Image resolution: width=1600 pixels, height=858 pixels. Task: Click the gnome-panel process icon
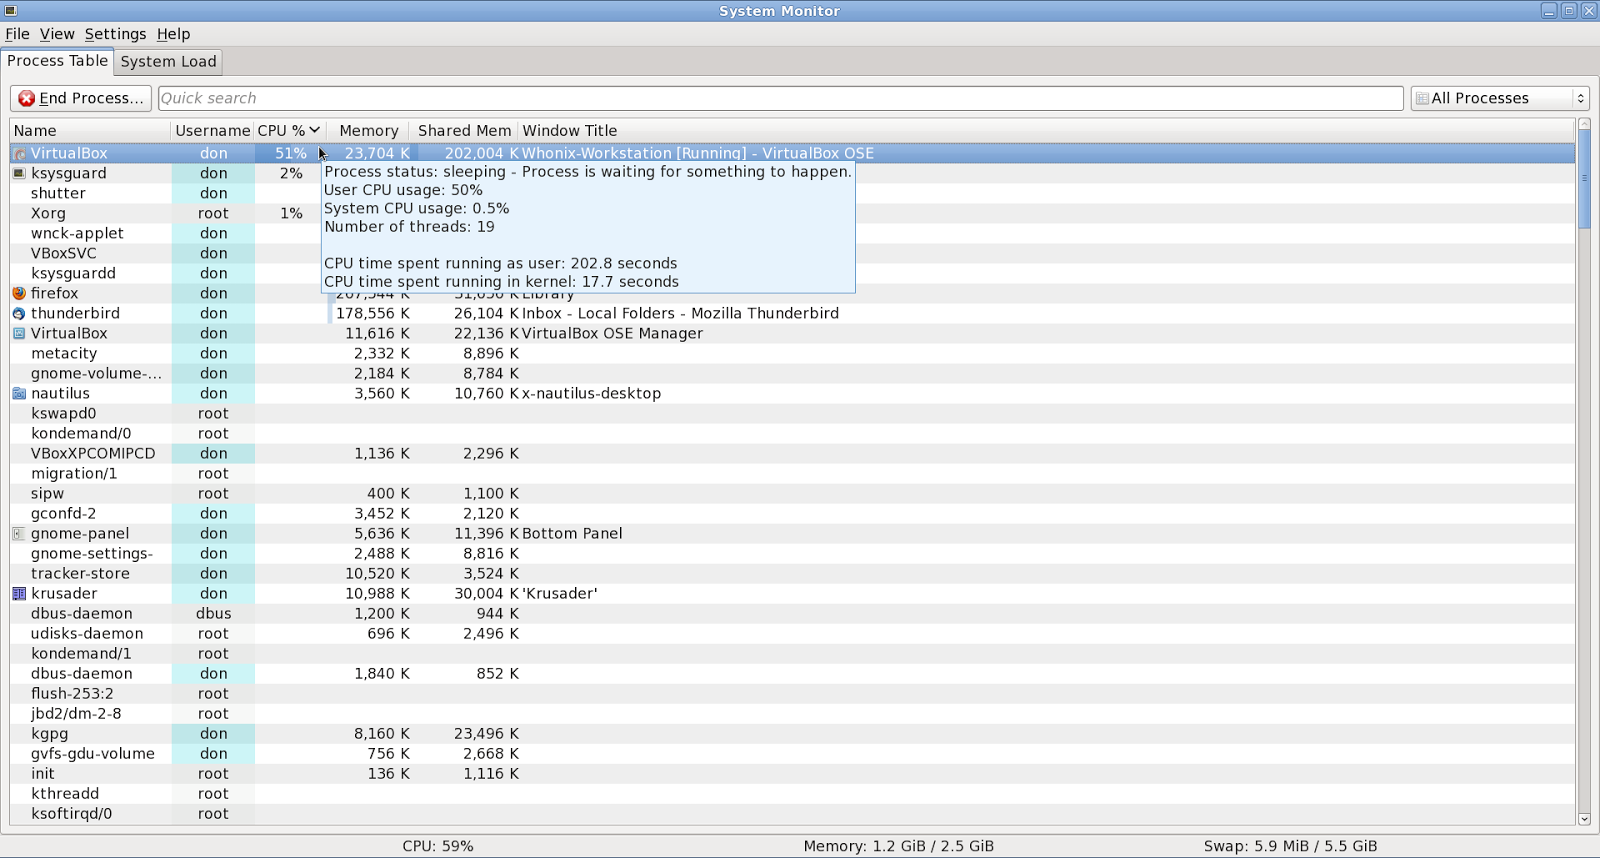point(19,533)
